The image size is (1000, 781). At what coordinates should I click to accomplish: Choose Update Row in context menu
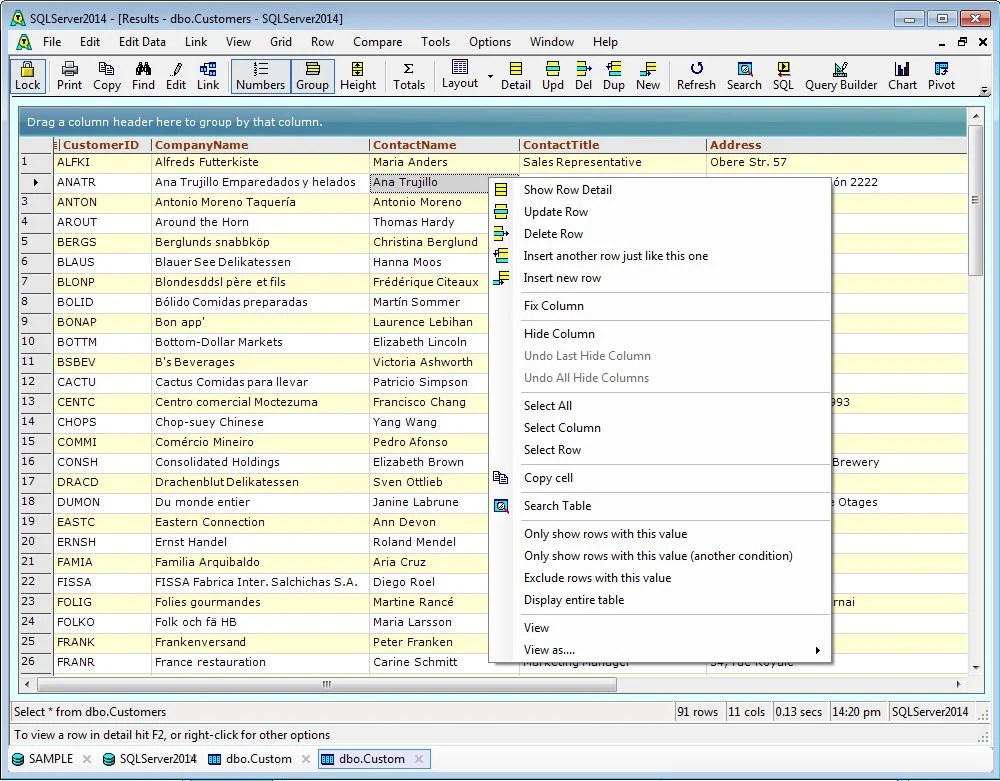660,212
